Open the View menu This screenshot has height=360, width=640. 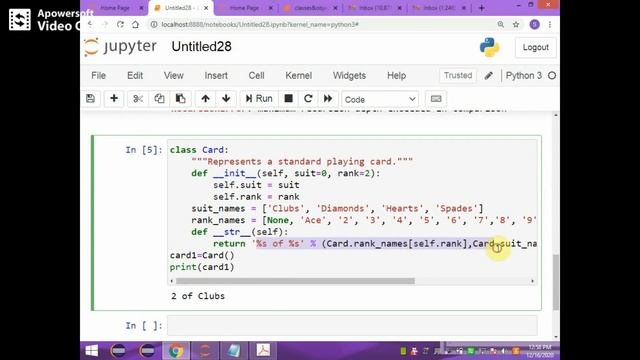173,76
